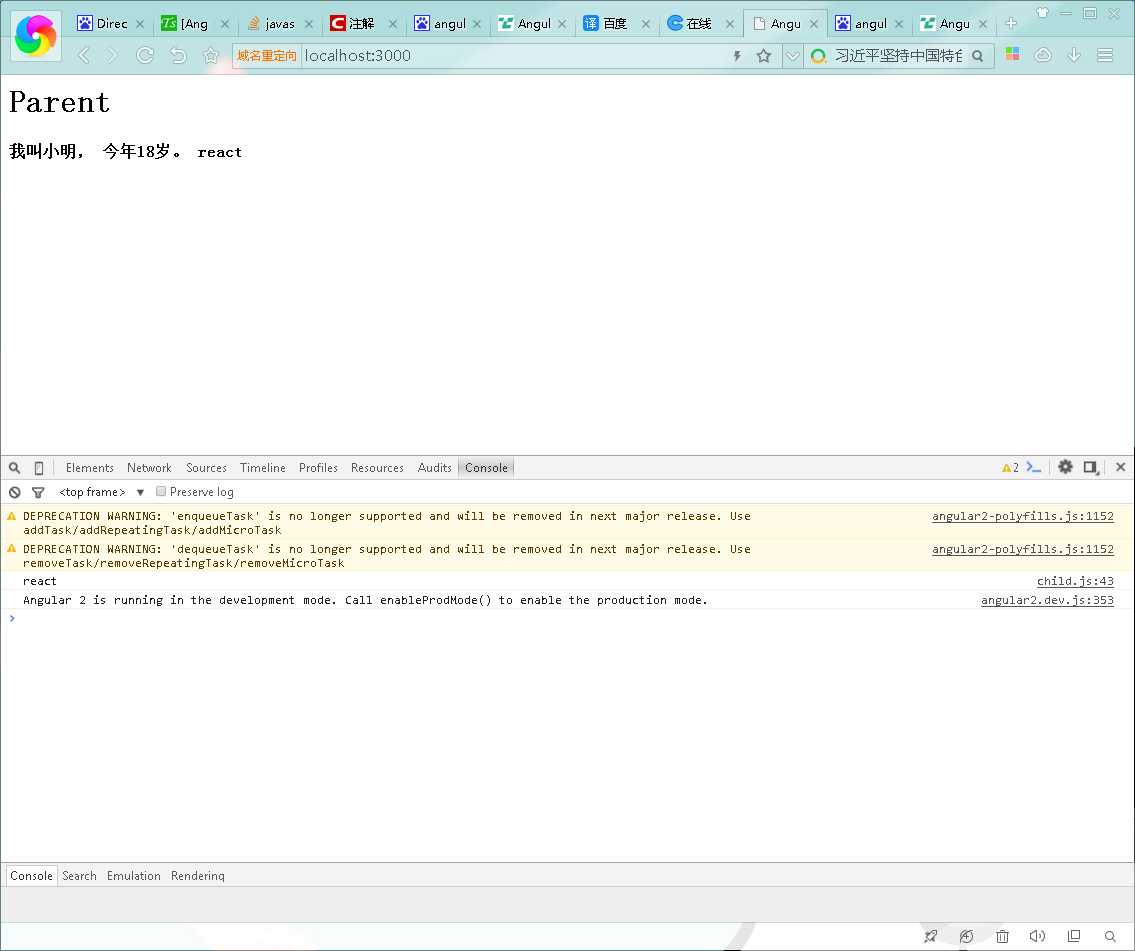Click the browser back arrow
The width and height of the screenshot is (1135, 951).
[x=84, y=56]
